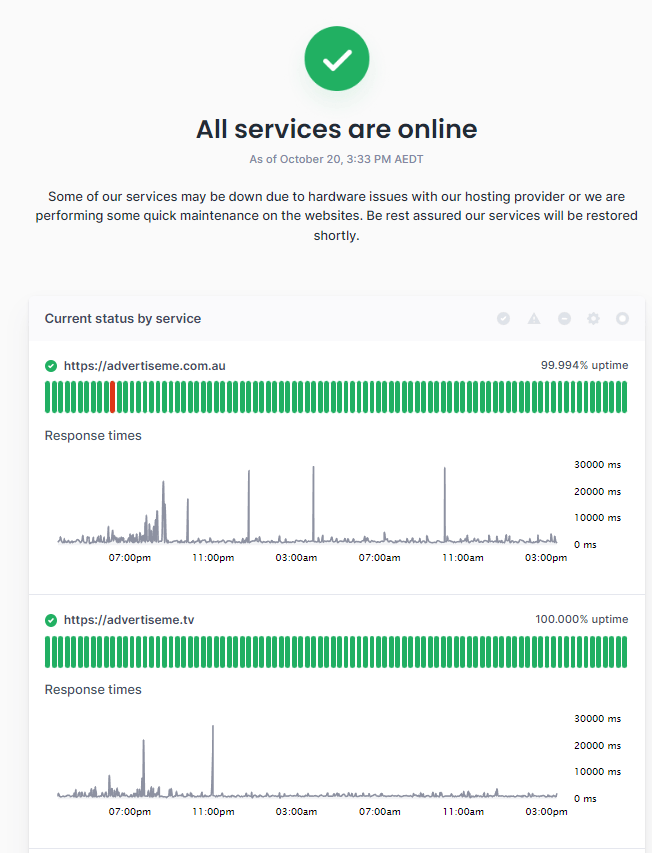The image size is (652, 853).
Task: Click the 30000 ms axis label
Action: pos(596,464)
